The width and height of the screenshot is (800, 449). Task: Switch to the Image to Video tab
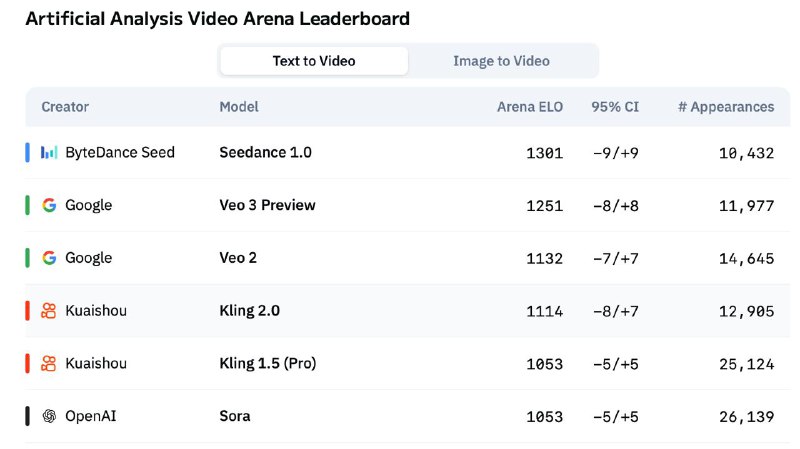(x=501, y=61)
